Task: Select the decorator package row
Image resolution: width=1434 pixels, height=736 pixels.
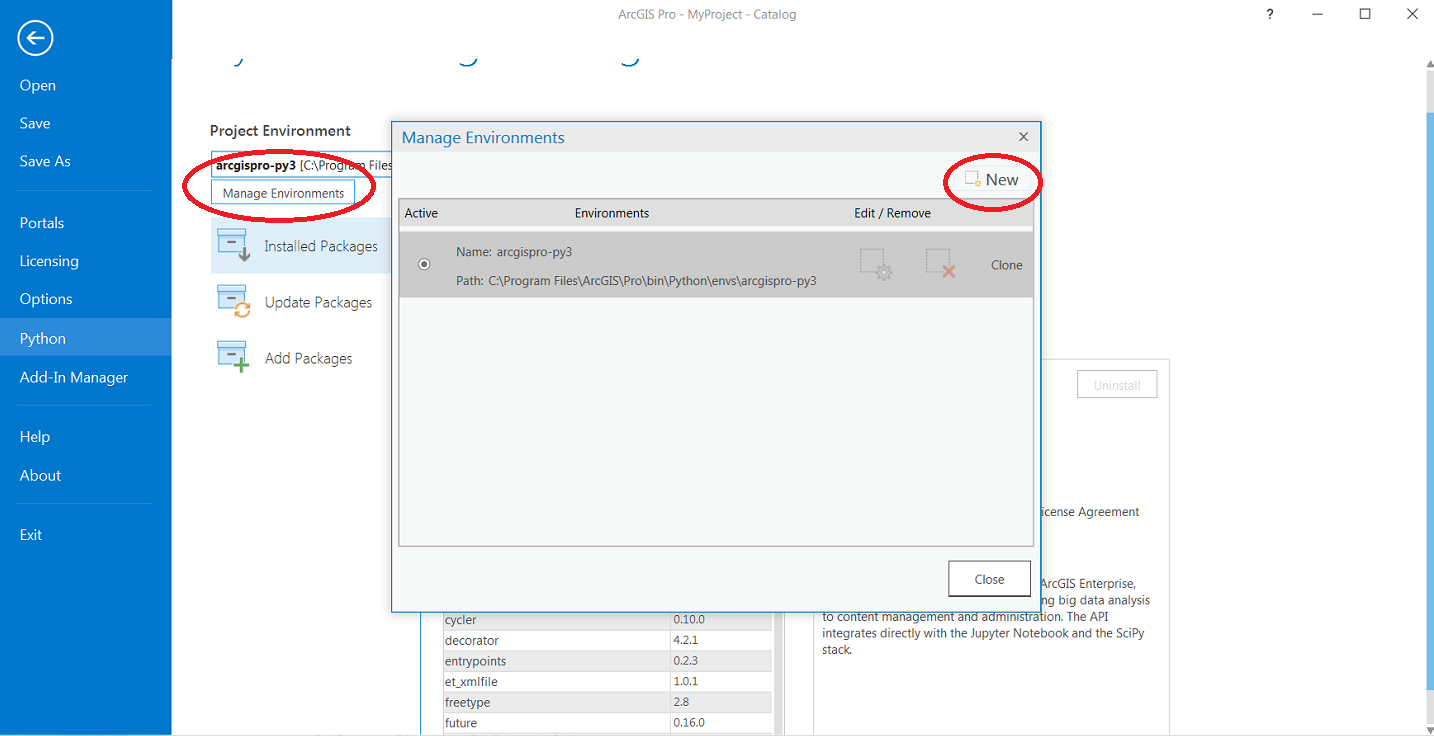Action: pyautogui.click(x=608, y=640)
